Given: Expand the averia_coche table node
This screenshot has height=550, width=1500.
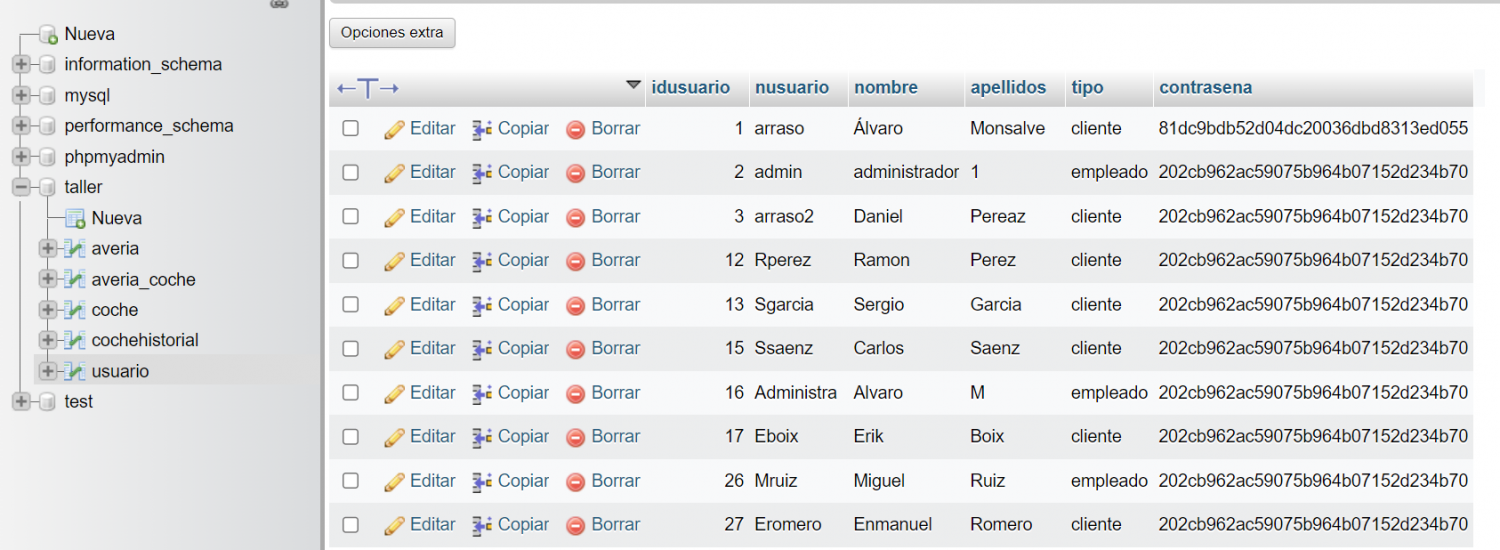Looking at the screenshot, I should click(x=48, y=279).
